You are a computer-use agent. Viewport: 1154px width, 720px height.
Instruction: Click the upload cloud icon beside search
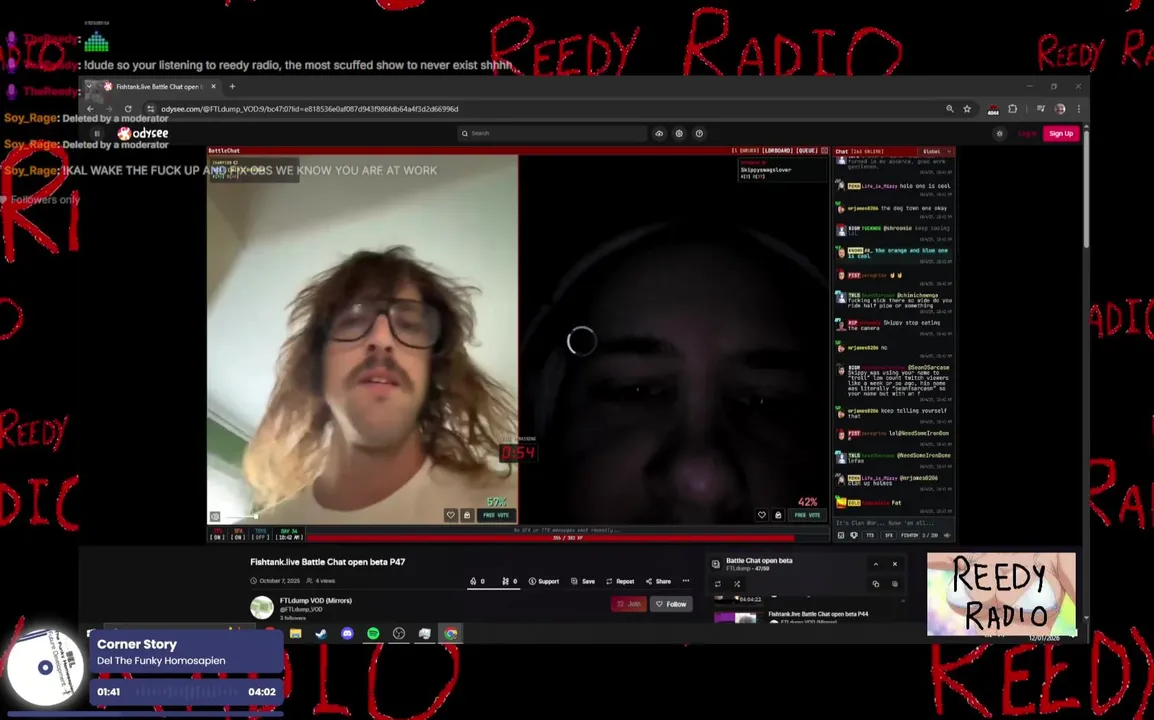click(659, 133)
